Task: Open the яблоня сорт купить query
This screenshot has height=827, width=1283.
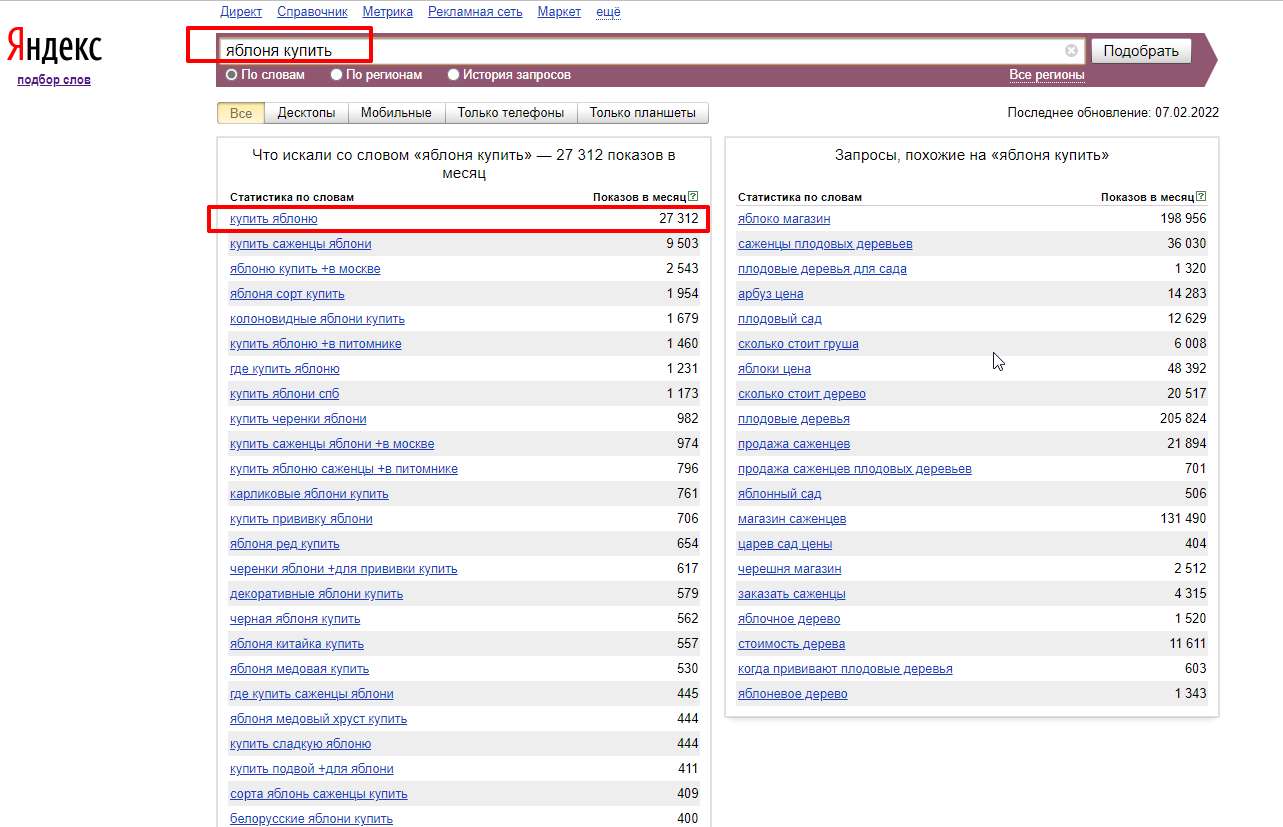Action: pyautogui.click(x=287, y=294)
